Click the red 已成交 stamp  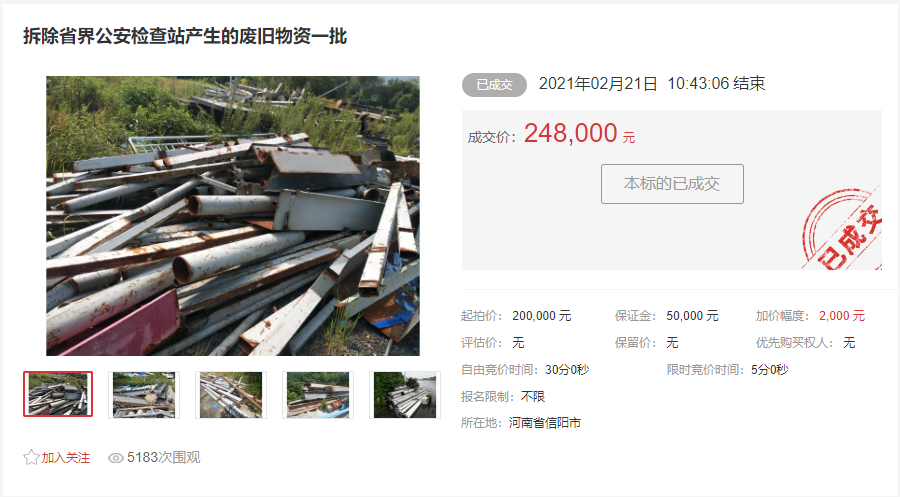pos(841,230)
